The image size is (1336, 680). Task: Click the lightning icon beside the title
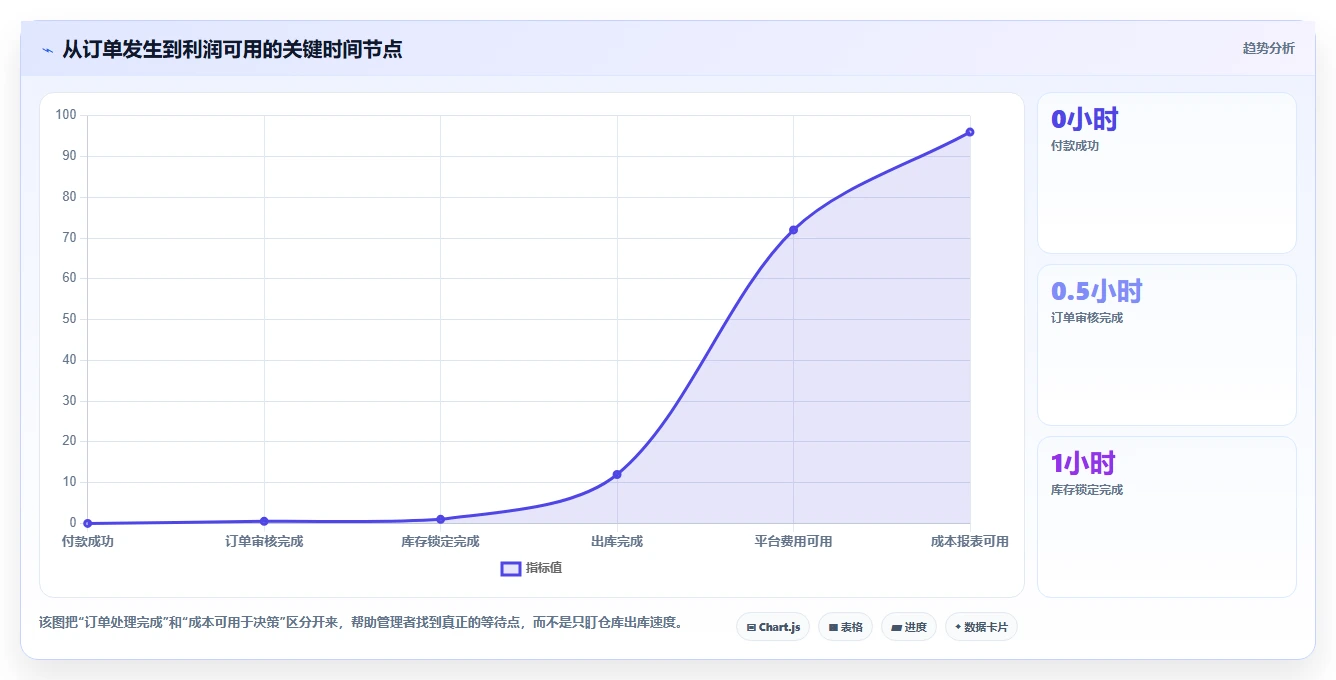pyautogui.click(x=47, y=49)
